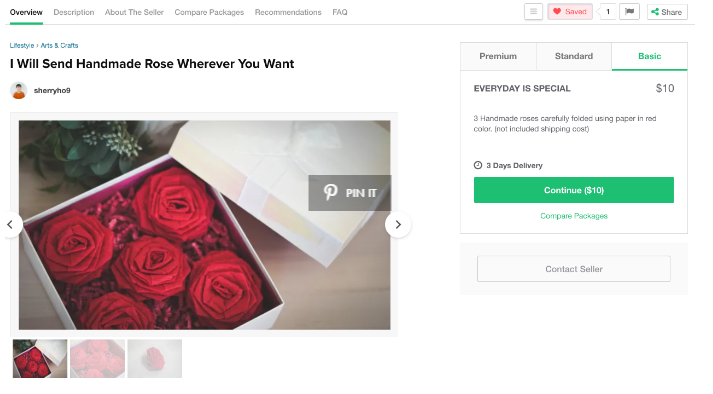Click the Continue ($10) button
This screenshot has width=713, height=394.
(574, 190)
